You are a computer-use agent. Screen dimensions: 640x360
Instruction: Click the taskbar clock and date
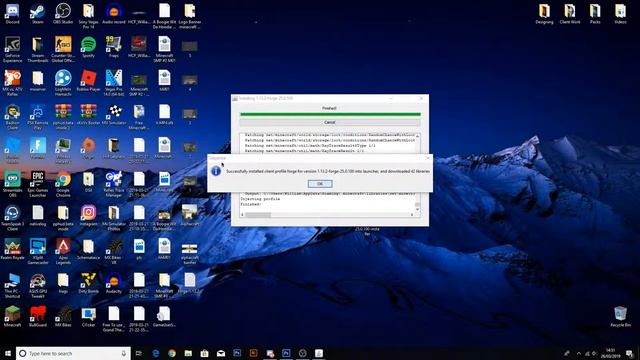pyautogui.click(x=611, y=353)
